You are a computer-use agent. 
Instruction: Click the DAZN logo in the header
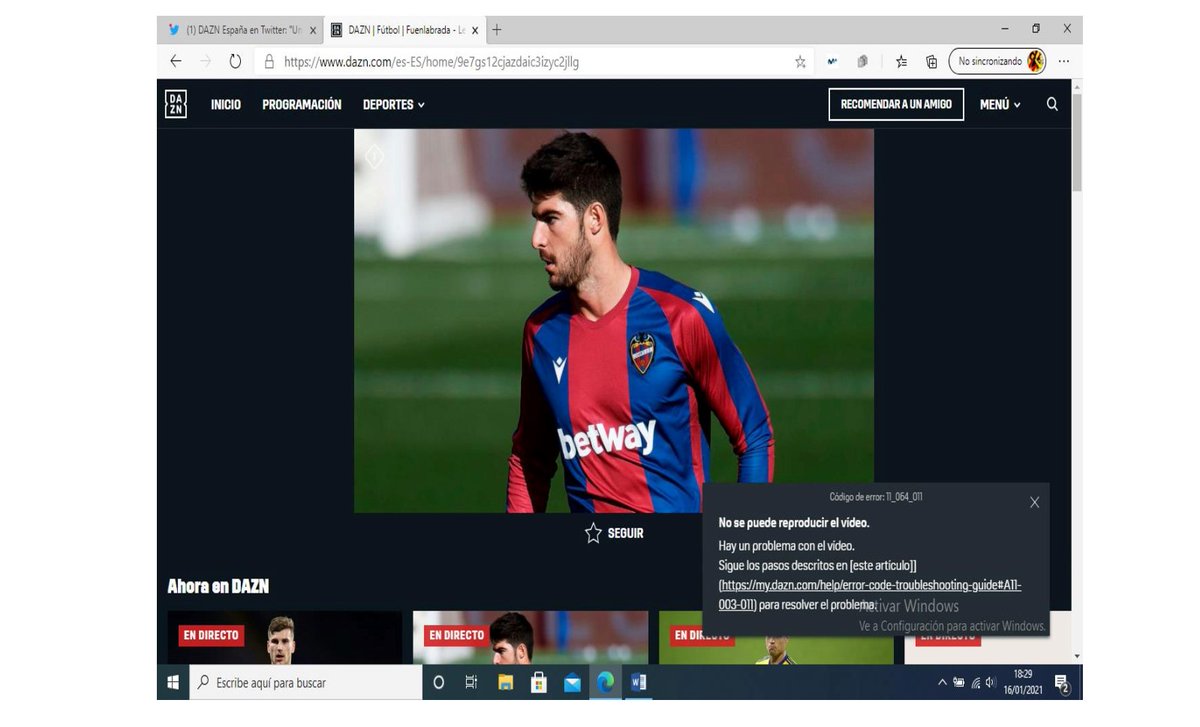coord(175,104)
